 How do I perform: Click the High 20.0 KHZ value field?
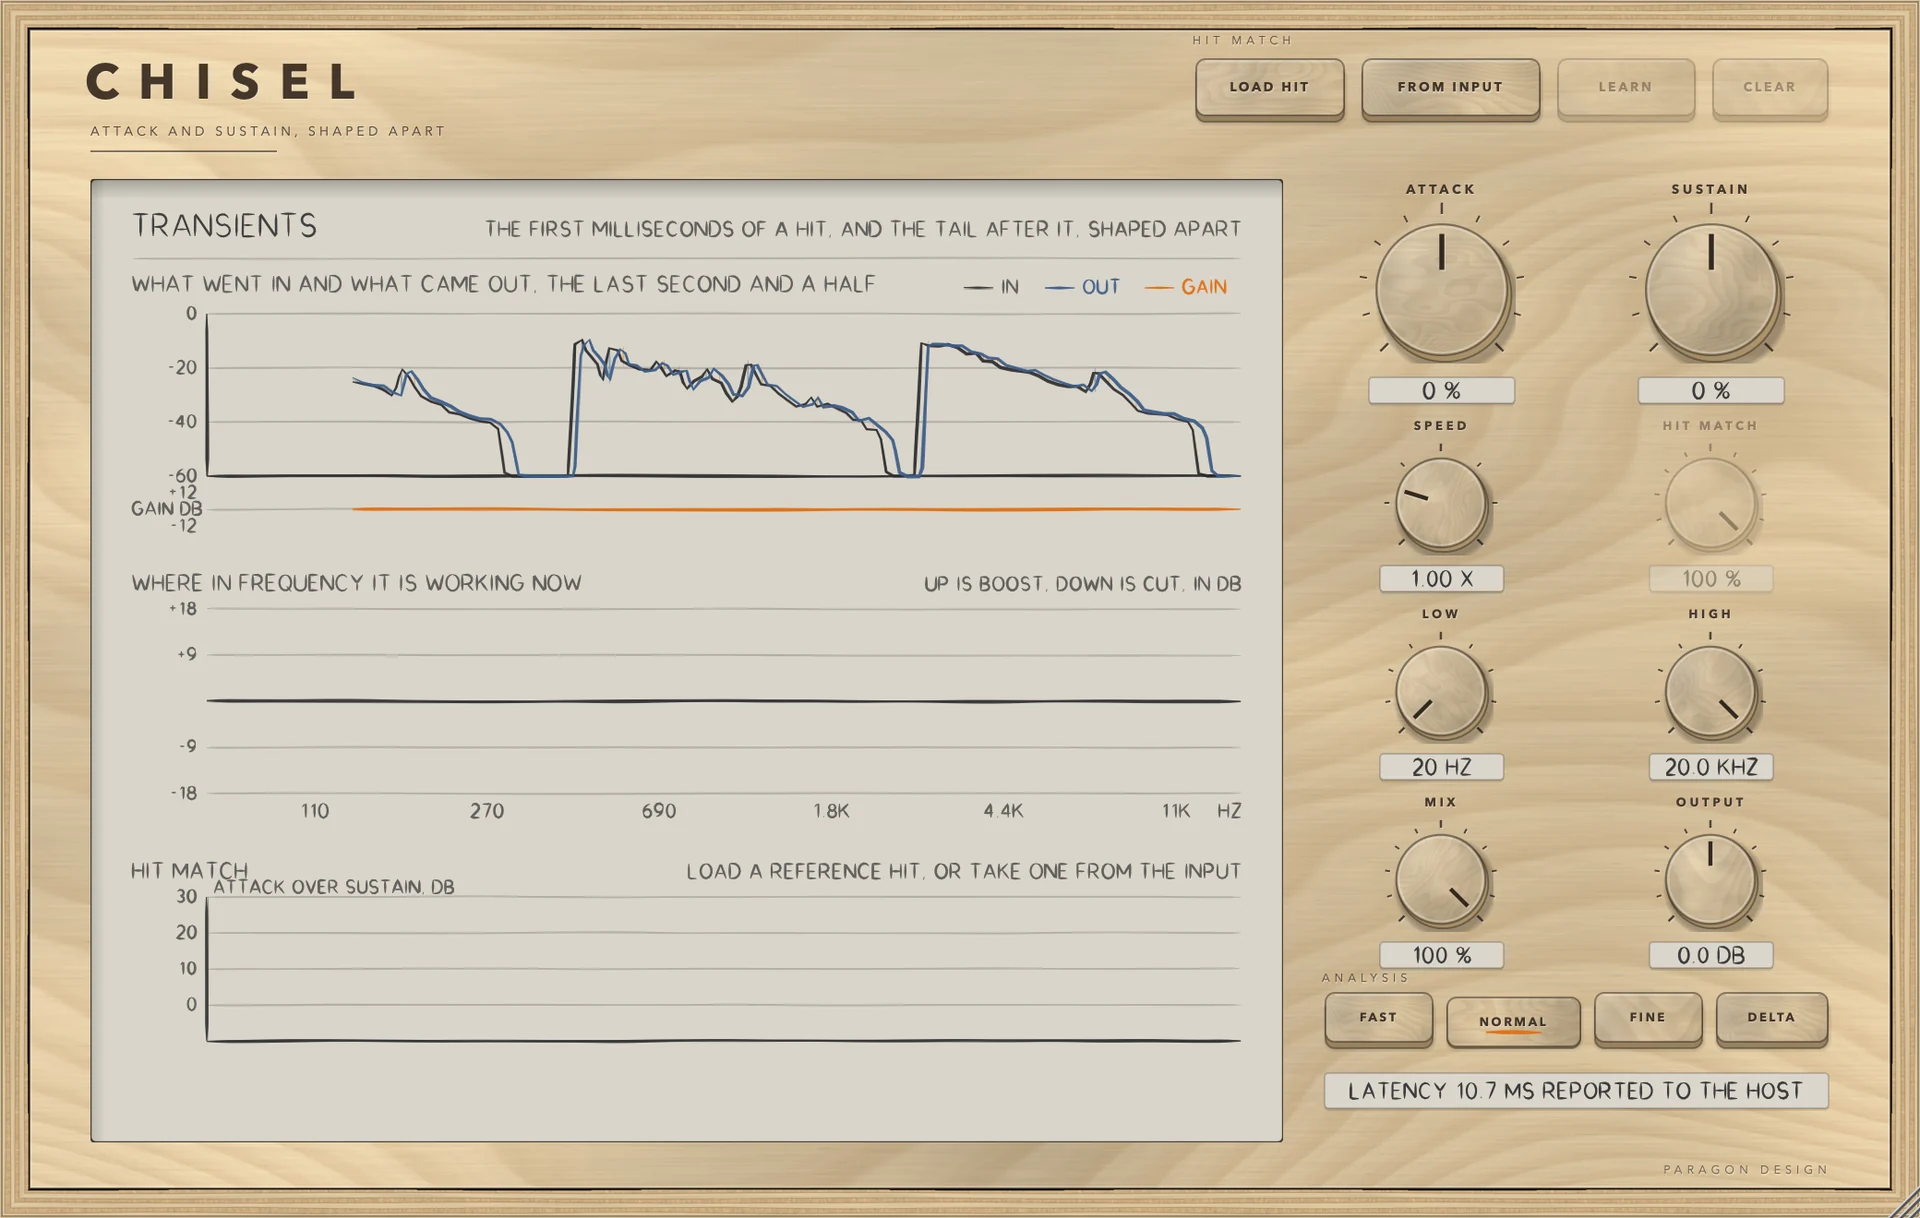click(x=1711, y=767)
